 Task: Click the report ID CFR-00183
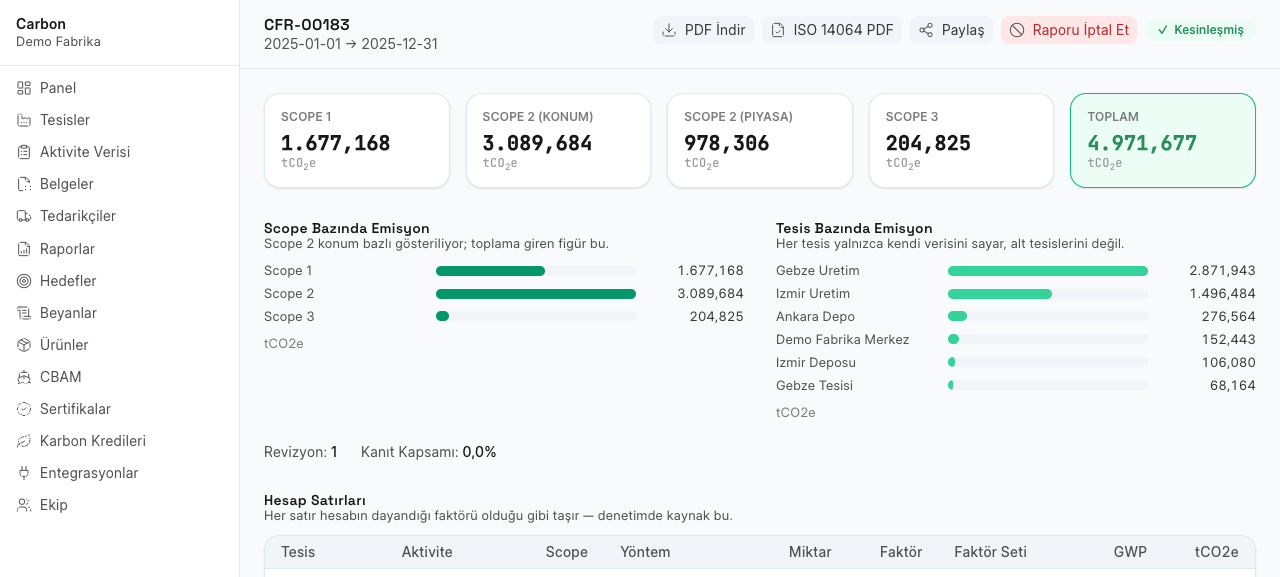307,25
